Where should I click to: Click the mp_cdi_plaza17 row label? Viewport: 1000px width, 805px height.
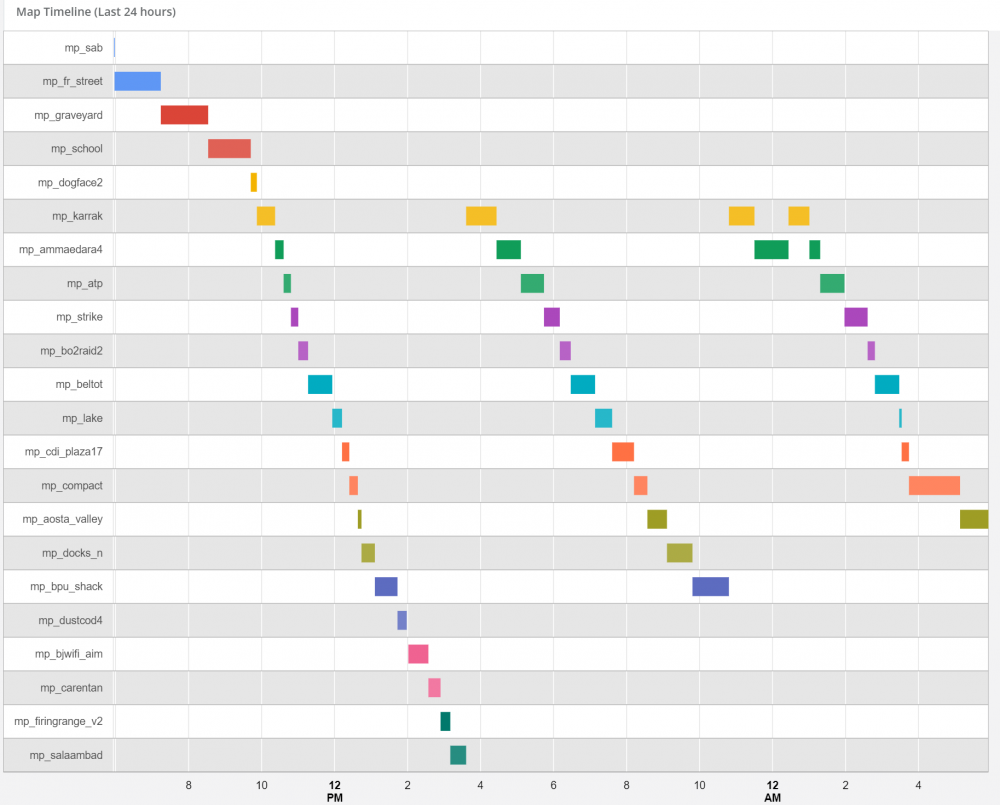64,452
